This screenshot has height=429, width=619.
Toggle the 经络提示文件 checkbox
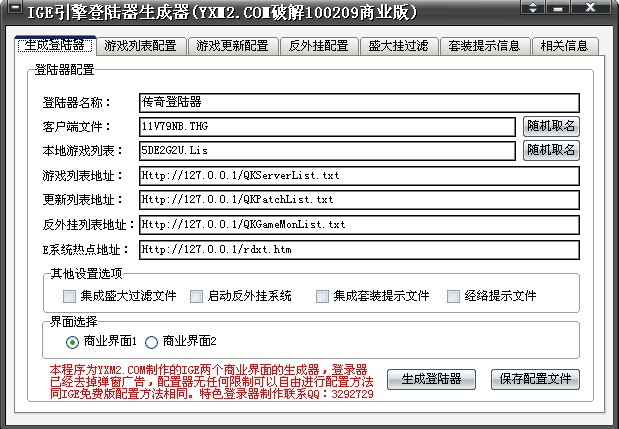click(453, 296)
